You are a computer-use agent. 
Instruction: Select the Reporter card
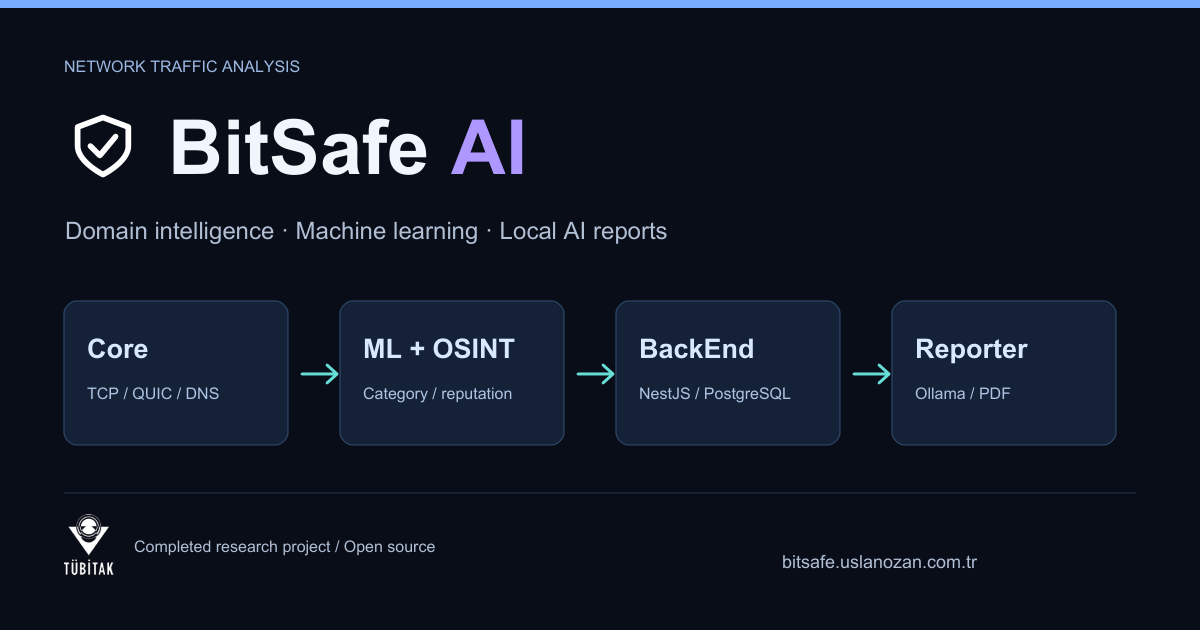[1004, 373]
